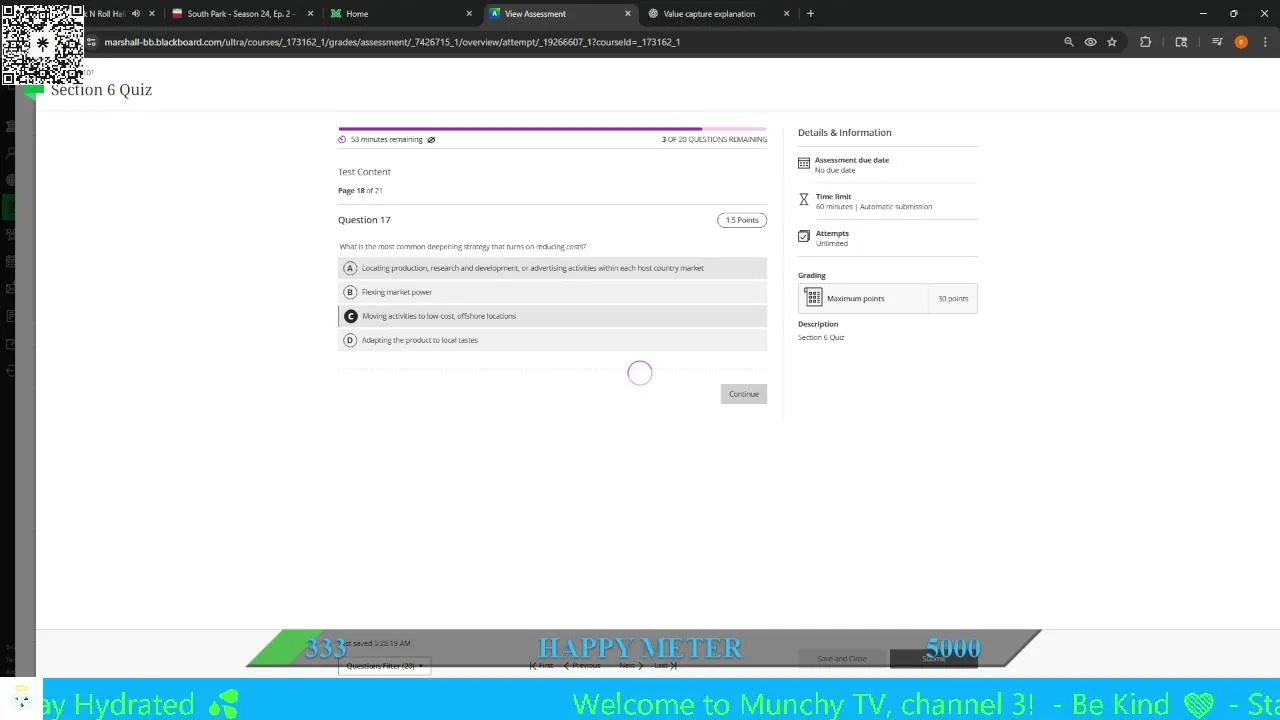Click the eye icon in address bar
The width and height of the screenshot is (1280, 720).
(x=1090, y=42)
